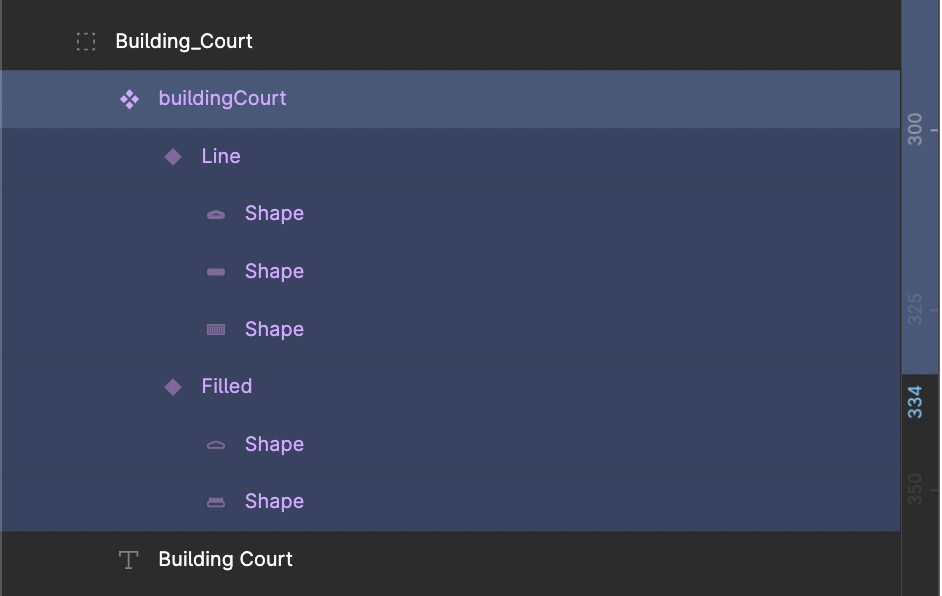
Task: Click the text layer T icon
Action: [x=128, y=560]
